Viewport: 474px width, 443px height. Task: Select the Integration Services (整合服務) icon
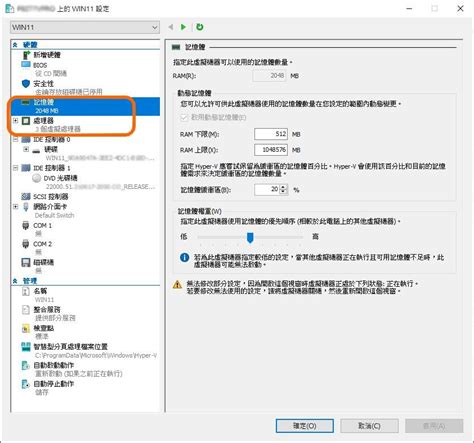click(x=26, y=310)
